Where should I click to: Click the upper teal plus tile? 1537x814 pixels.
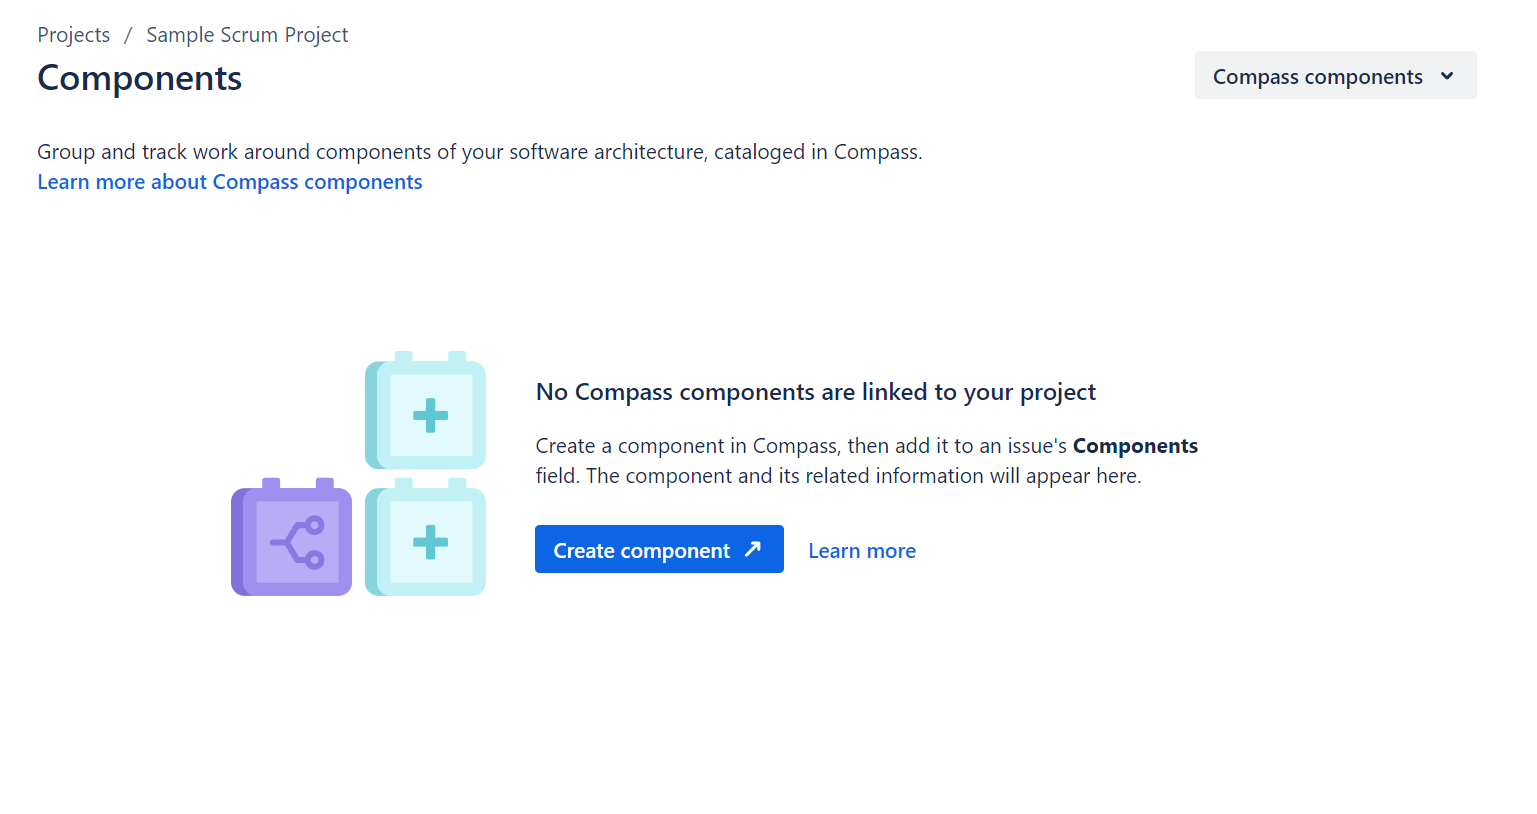pos(428,414)
